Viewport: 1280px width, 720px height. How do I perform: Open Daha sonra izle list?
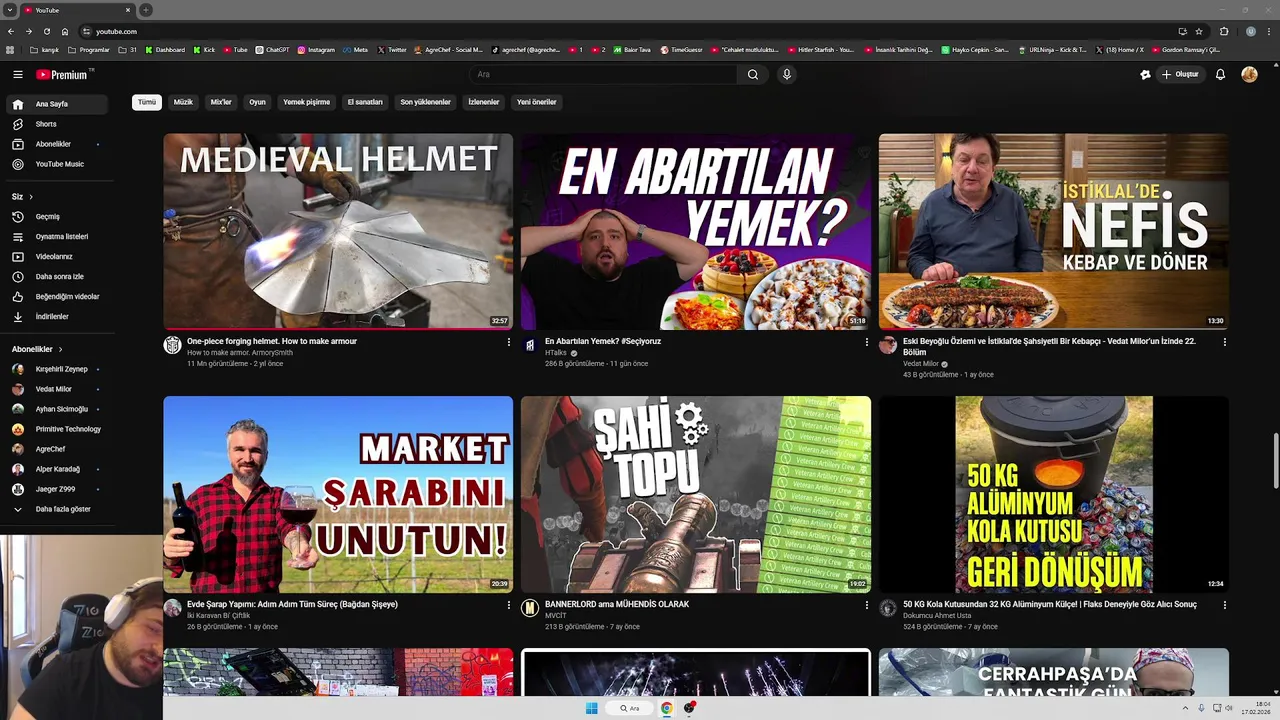click(x=56, y=276)
